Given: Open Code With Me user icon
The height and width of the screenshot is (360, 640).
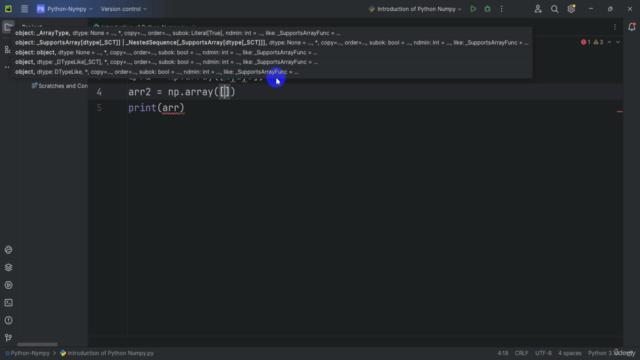Looking at the screenshot, I should (x=538, y=9).
